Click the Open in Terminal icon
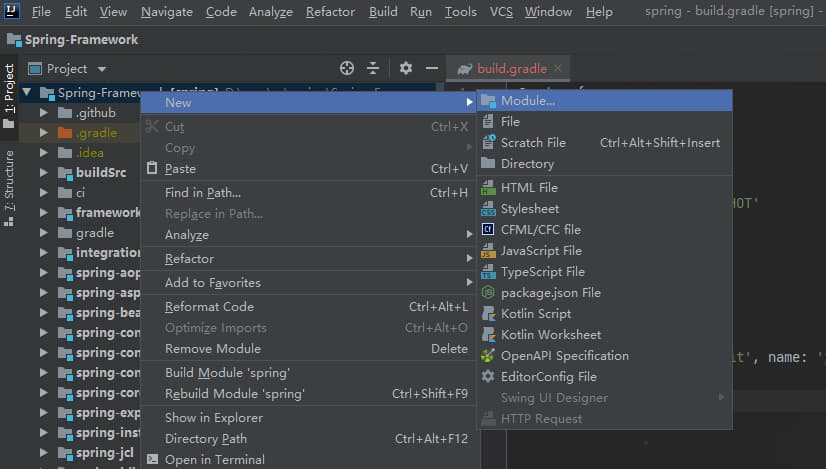The width and height of the screenshot is (826, 469). [152, 460]
